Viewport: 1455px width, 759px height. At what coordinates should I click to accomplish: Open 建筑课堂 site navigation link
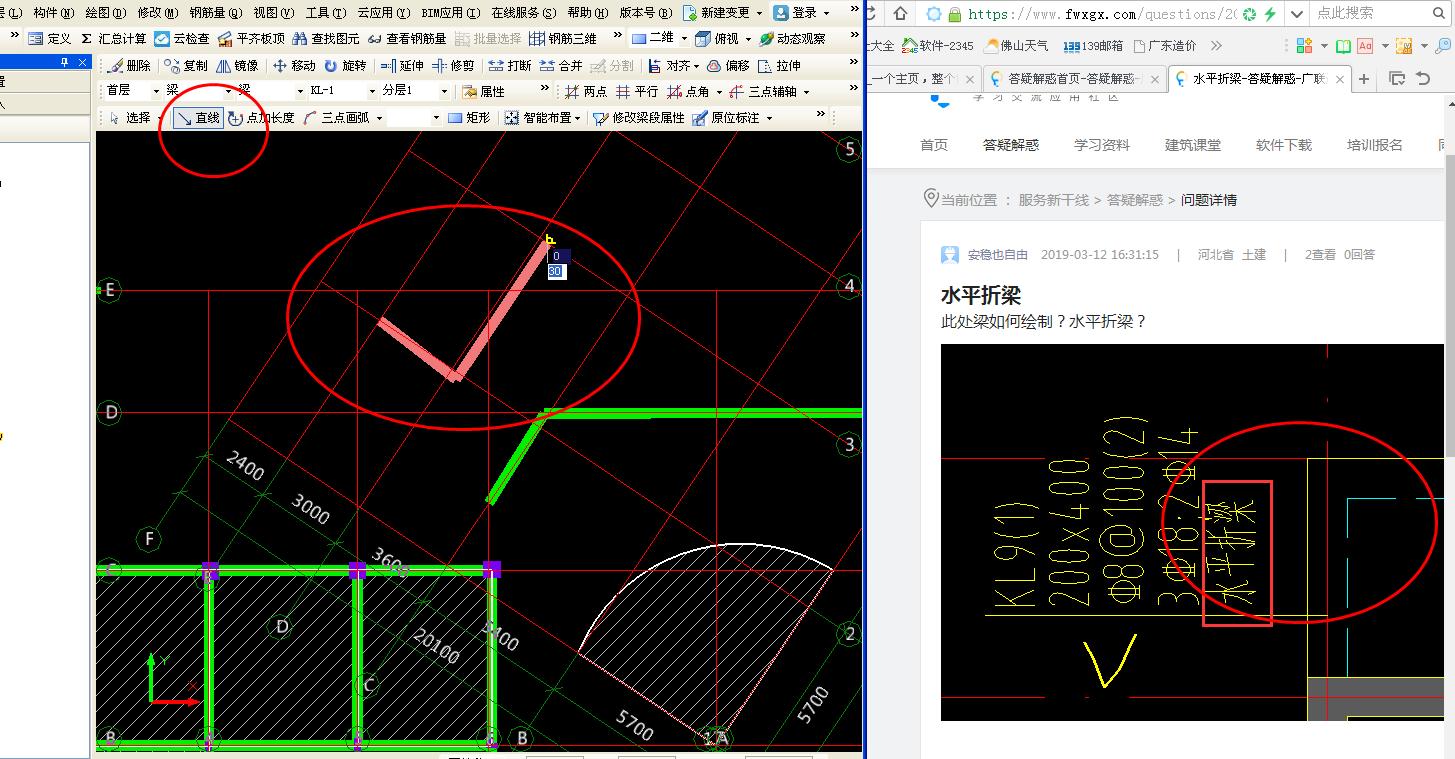(x=1193, y=145)
